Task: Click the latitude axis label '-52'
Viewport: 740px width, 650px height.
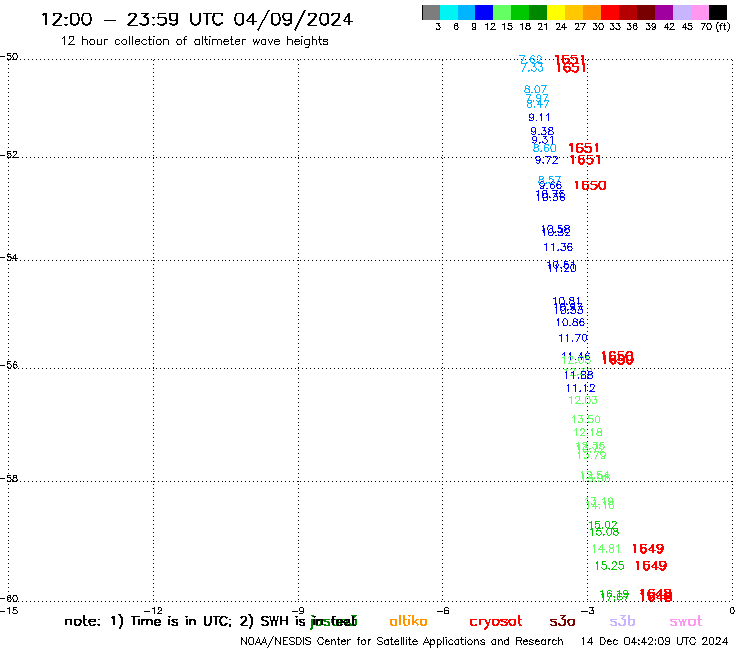Action: point(9,155)
